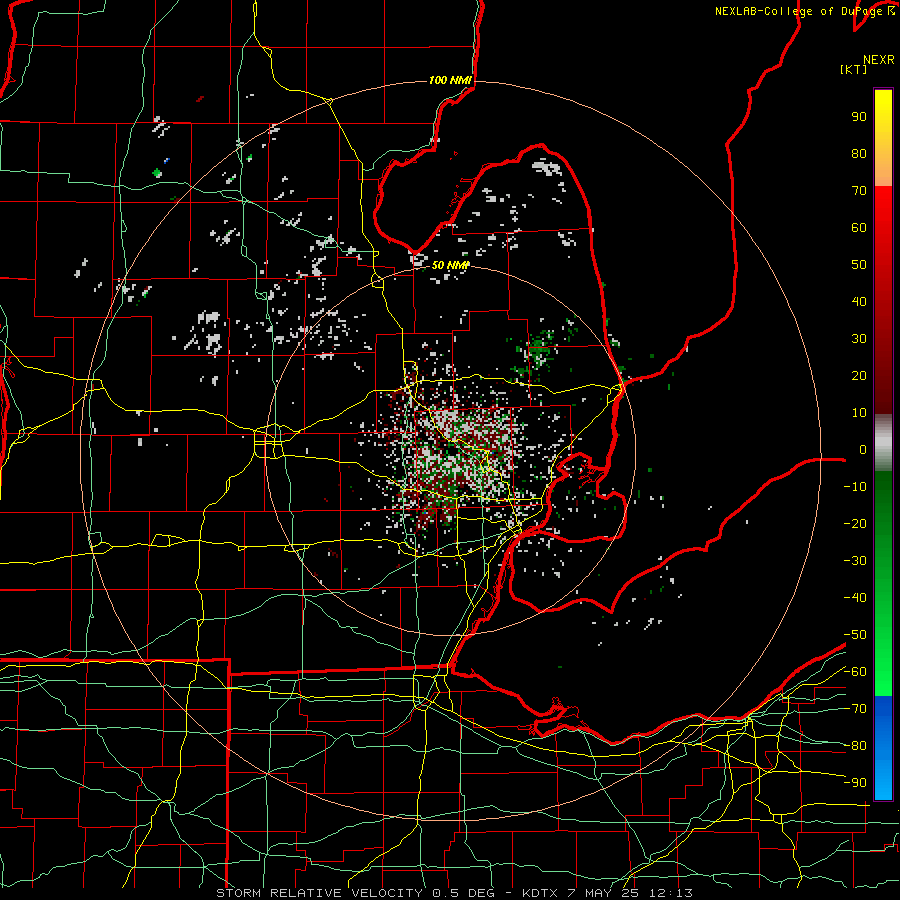Click the 10 value on the velocity scale
Image resolution: width=900 pixels, height=900 pixels.
point(859,413)
